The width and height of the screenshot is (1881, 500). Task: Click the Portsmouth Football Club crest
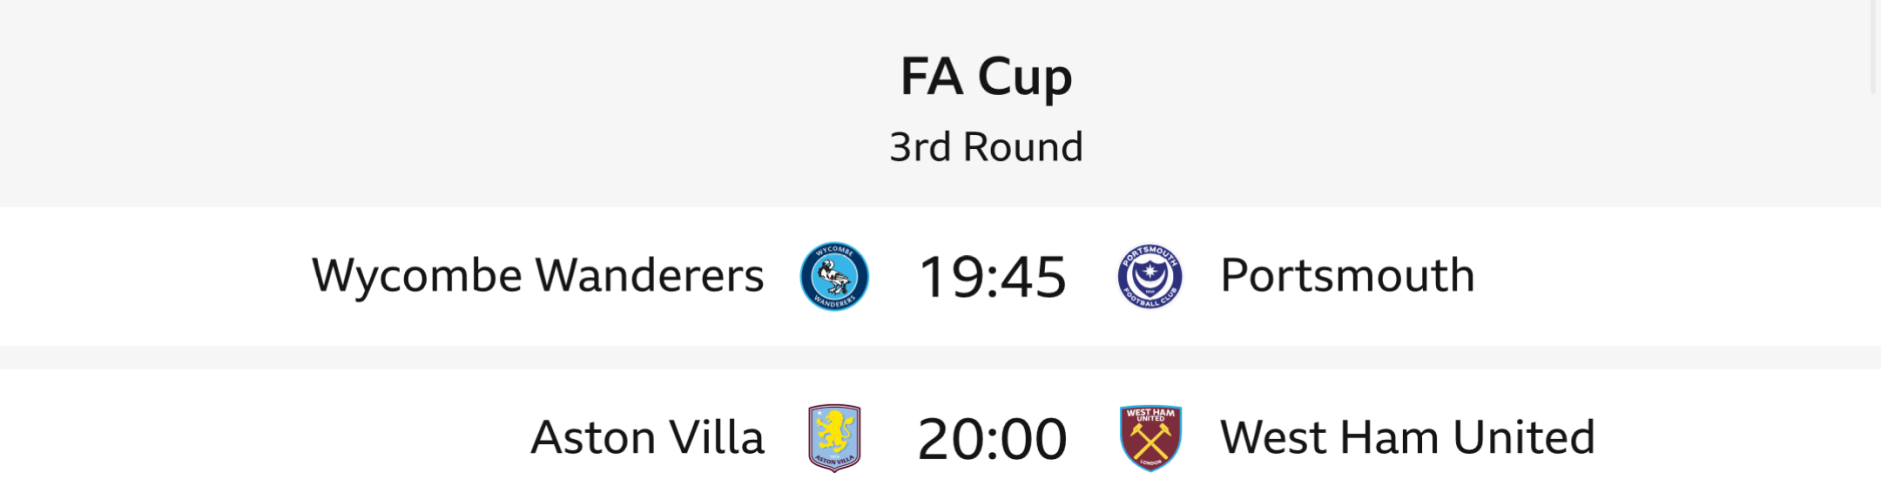(x=1150, y=277)
